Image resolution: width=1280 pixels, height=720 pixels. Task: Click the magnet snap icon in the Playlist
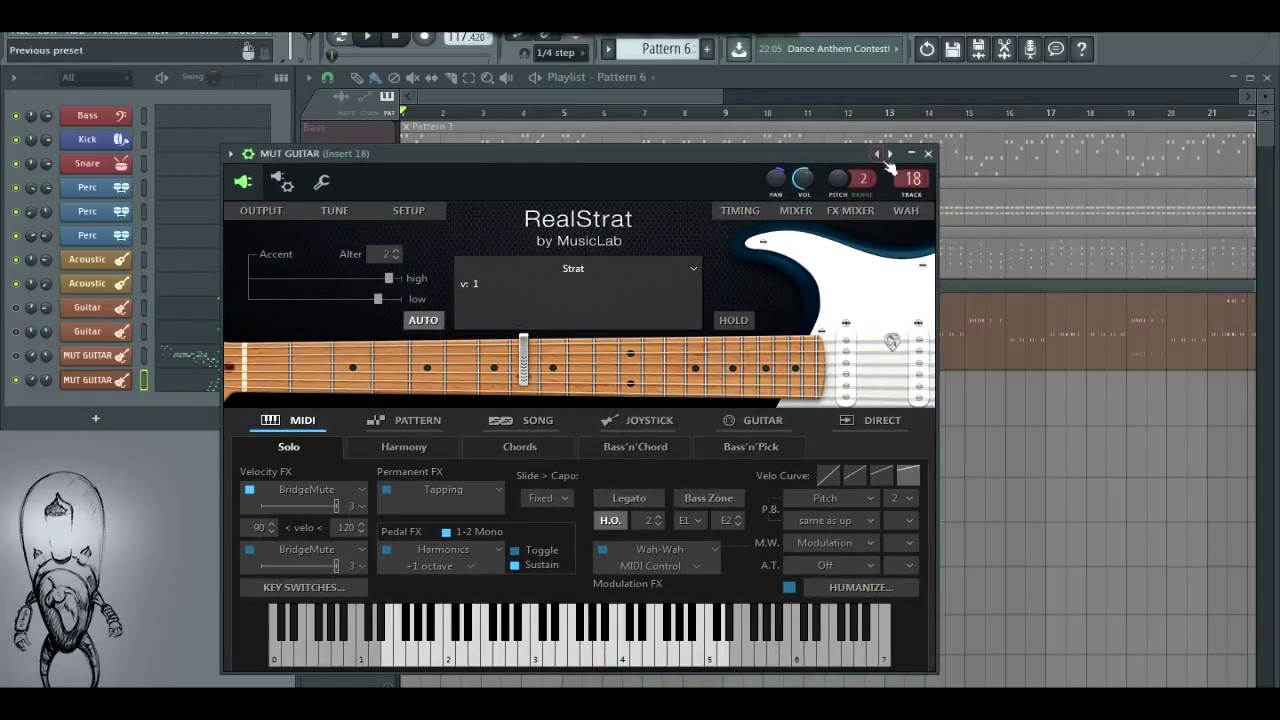[x=327, y=77]
